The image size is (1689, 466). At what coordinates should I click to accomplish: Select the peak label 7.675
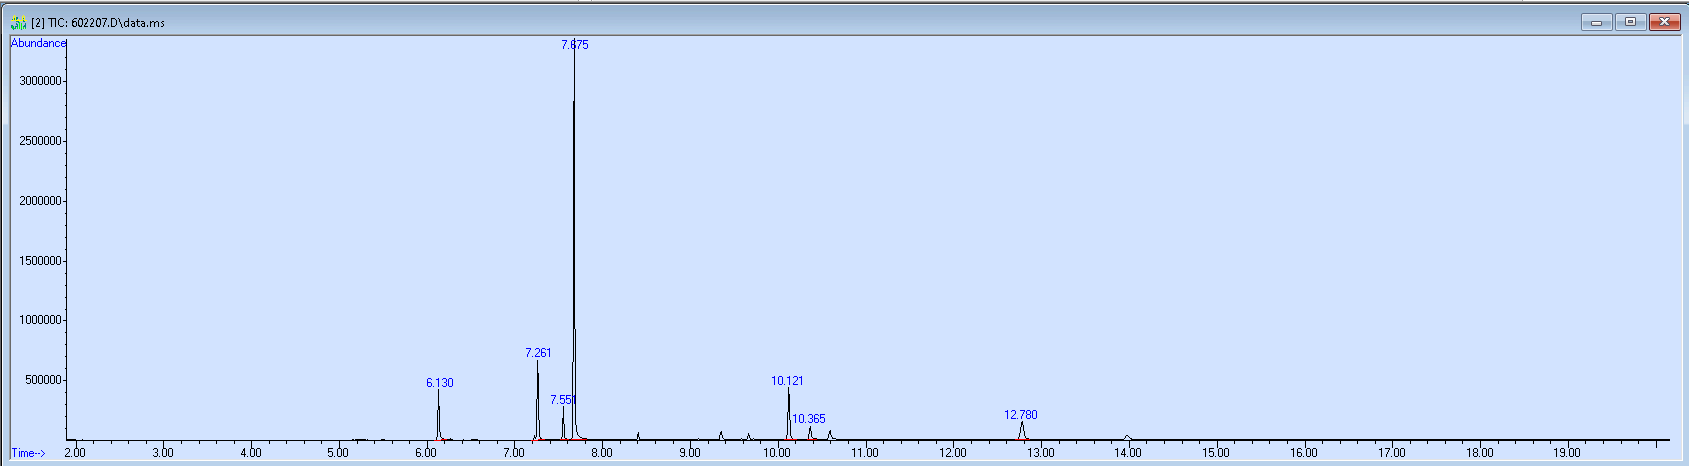pos(575,45)
